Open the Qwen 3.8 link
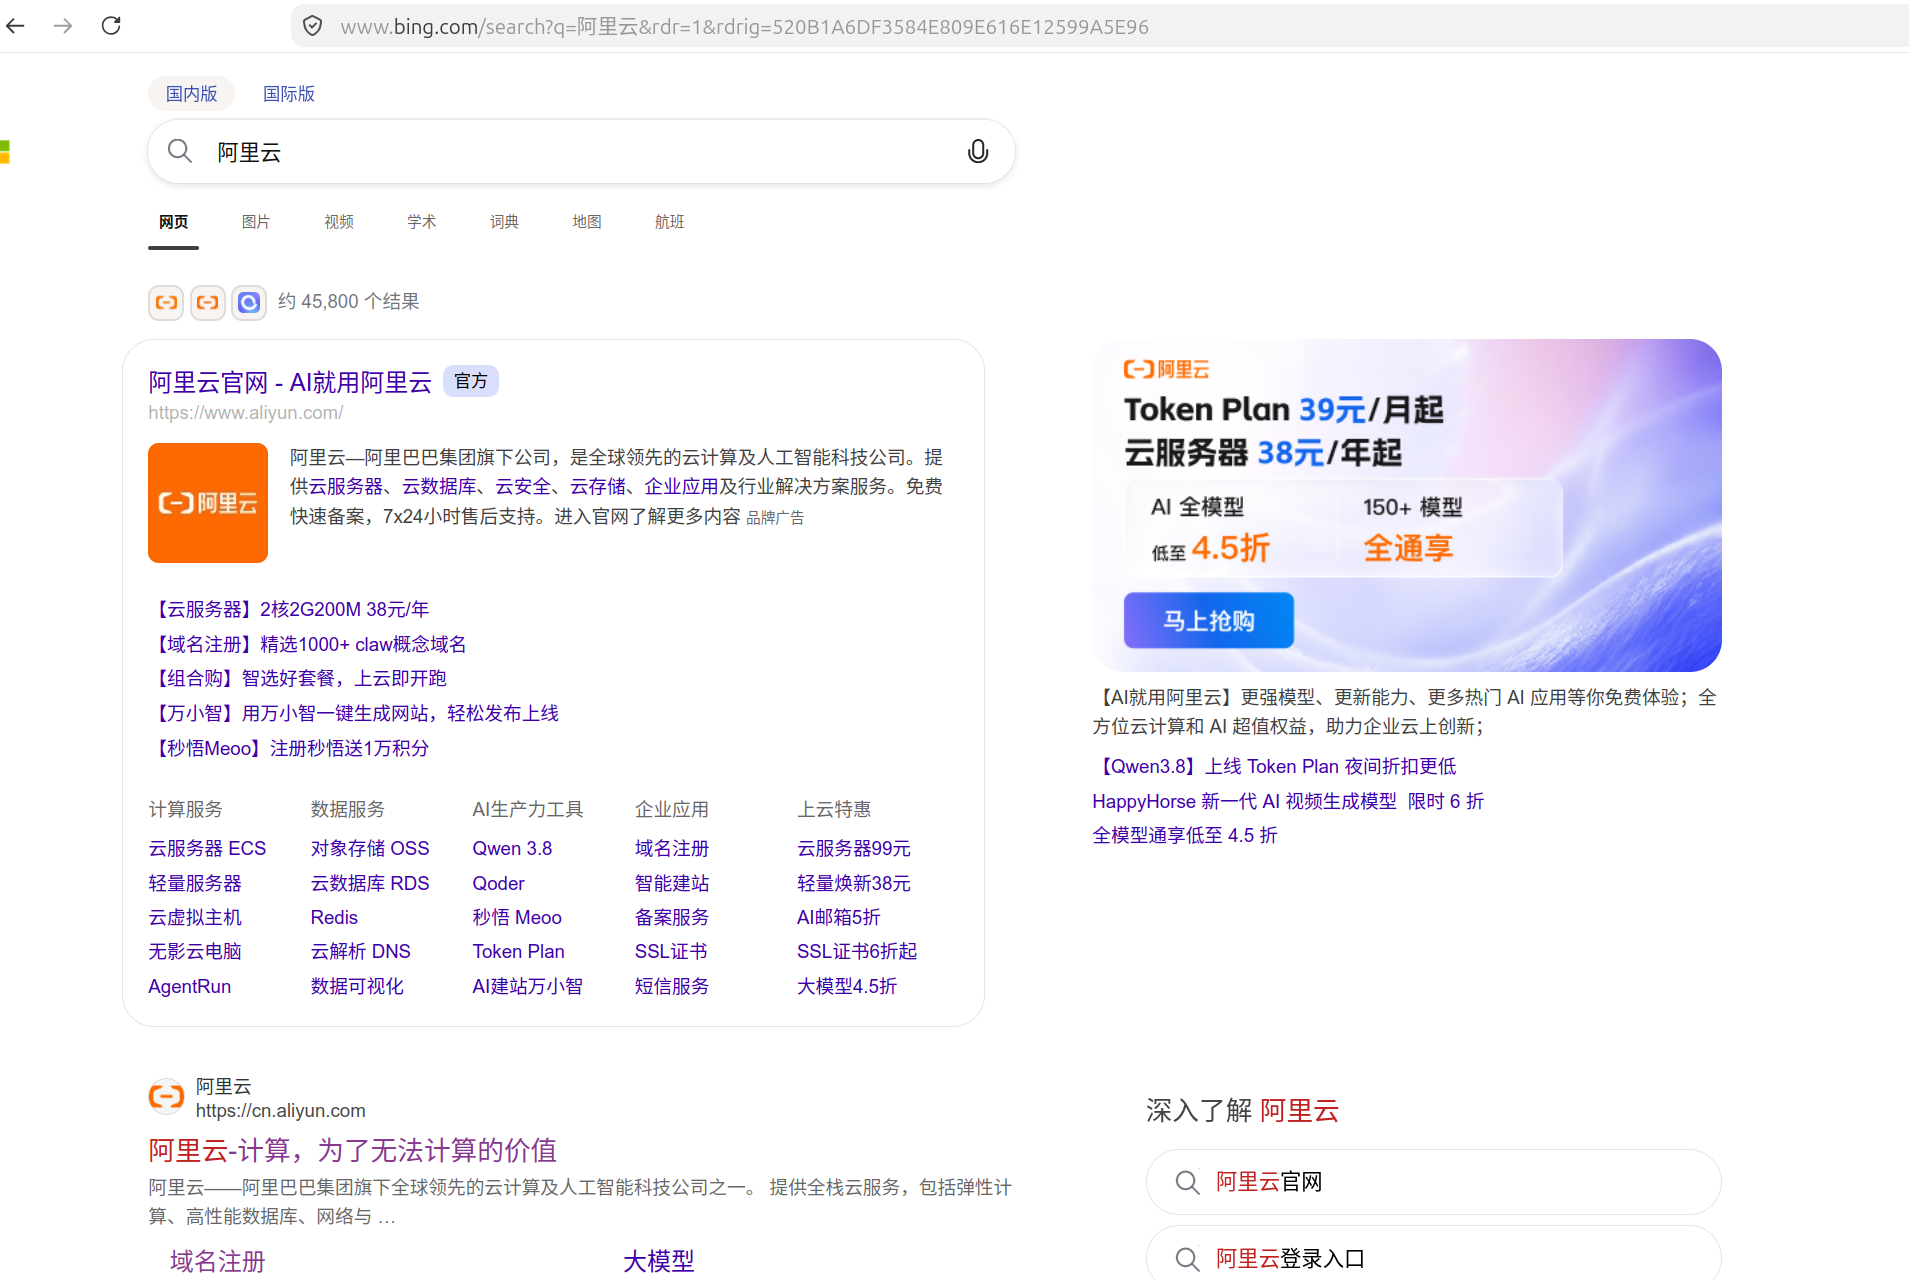Screen dimensions: 1909x1280 (x=512, y=849)
